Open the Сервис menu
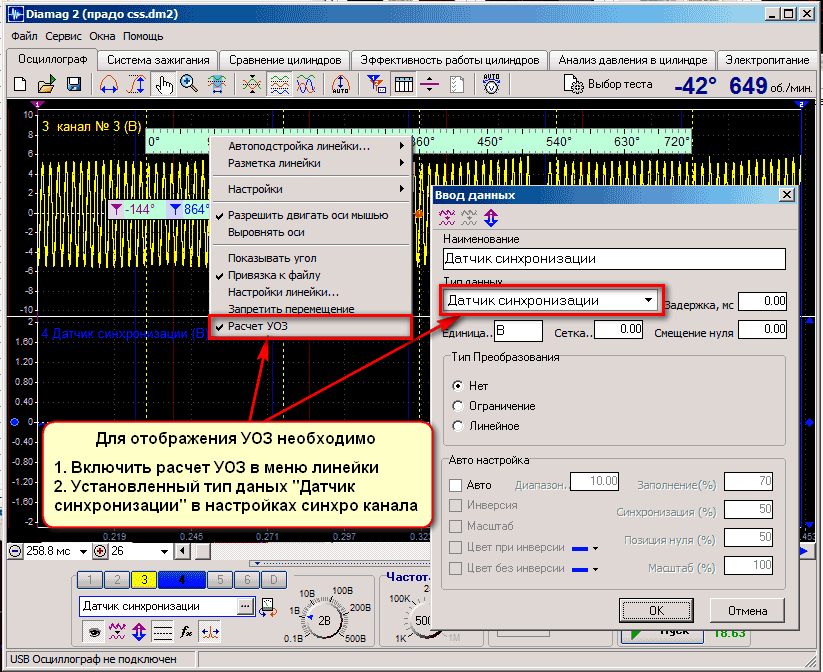 pyautogui.click(x=63, y=36)
